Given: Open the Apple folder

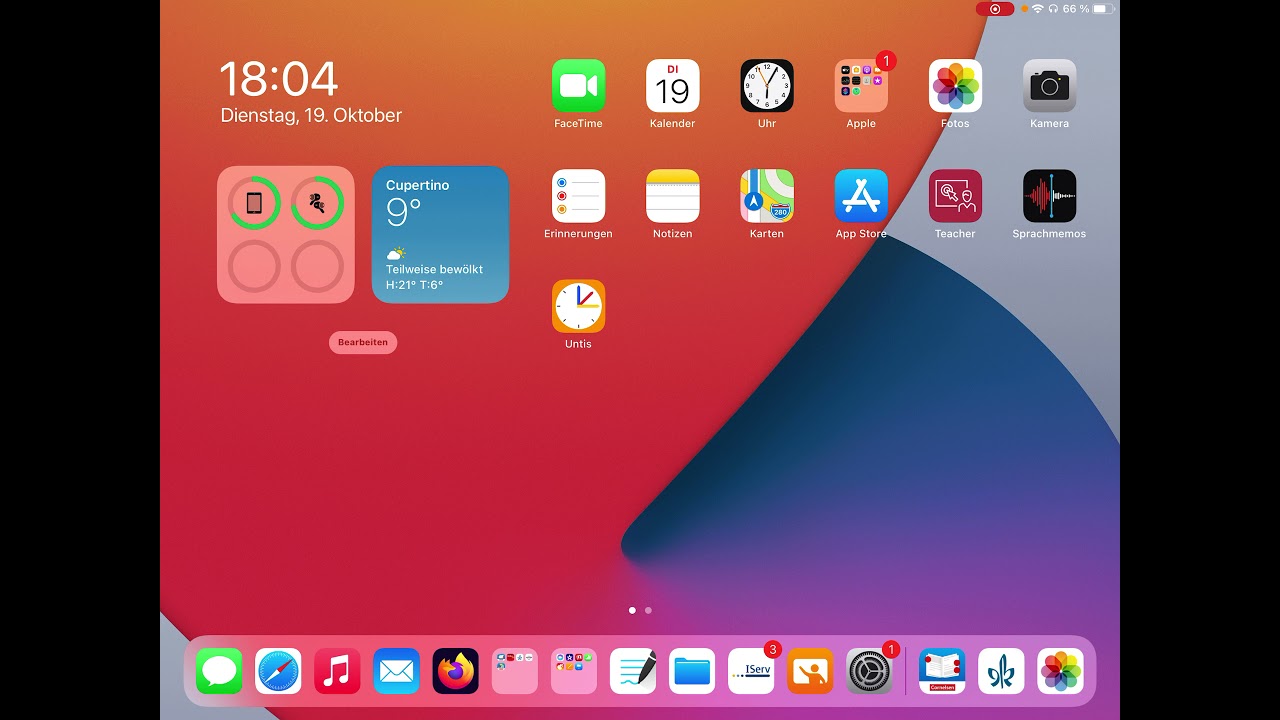Looking at the screenshot, I should point(861,86).
